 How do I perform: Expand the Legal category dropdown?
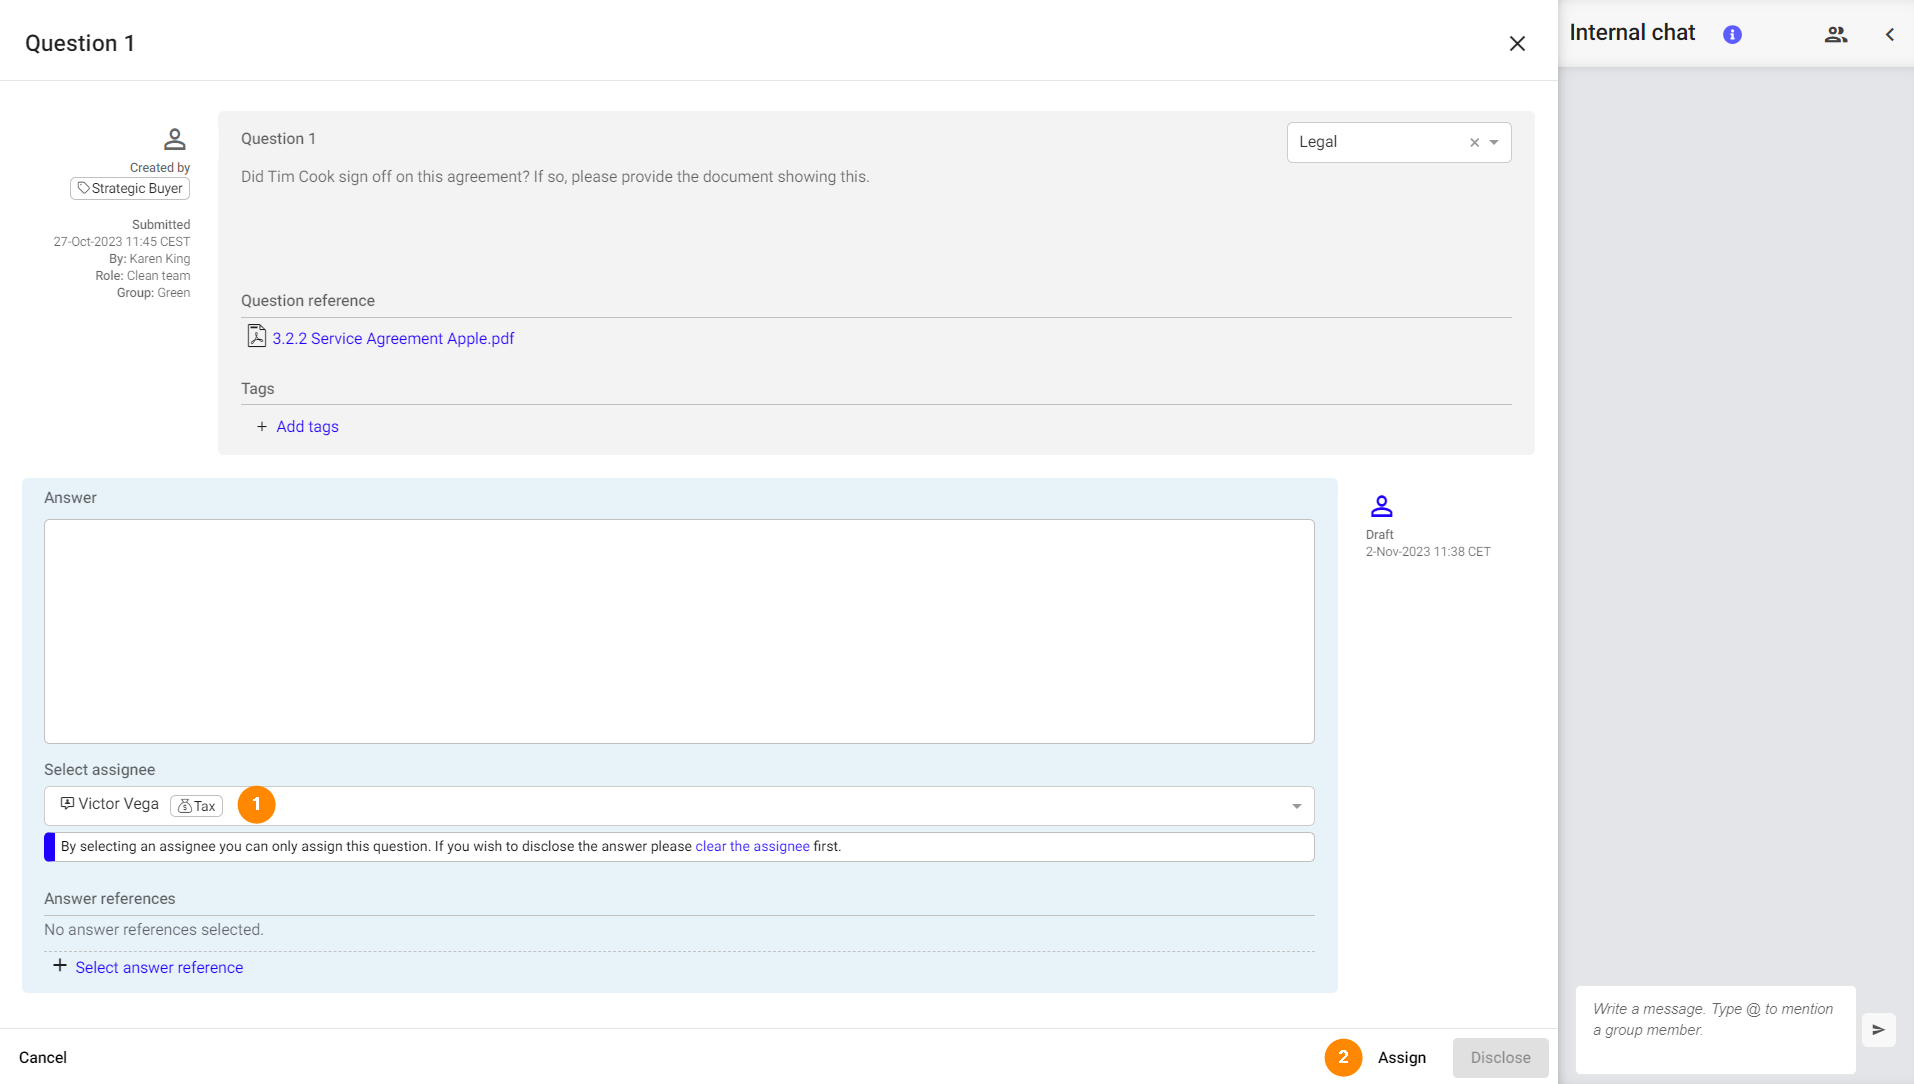(1494, 143)
